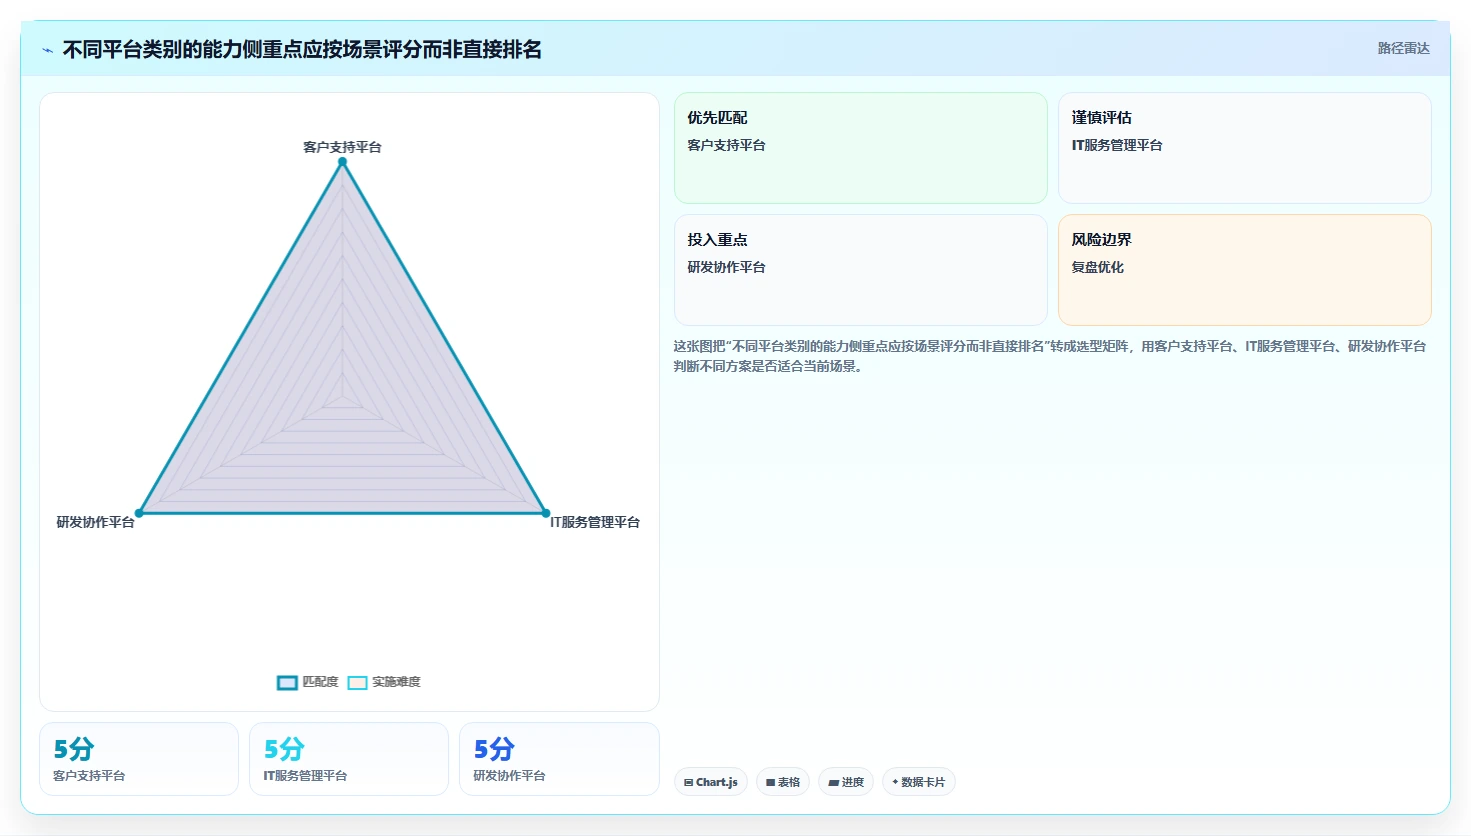The width and height of the screenshot is (1471, 836).
Task: Click the icon inside the 进度 chip
Action: point(833,783)
